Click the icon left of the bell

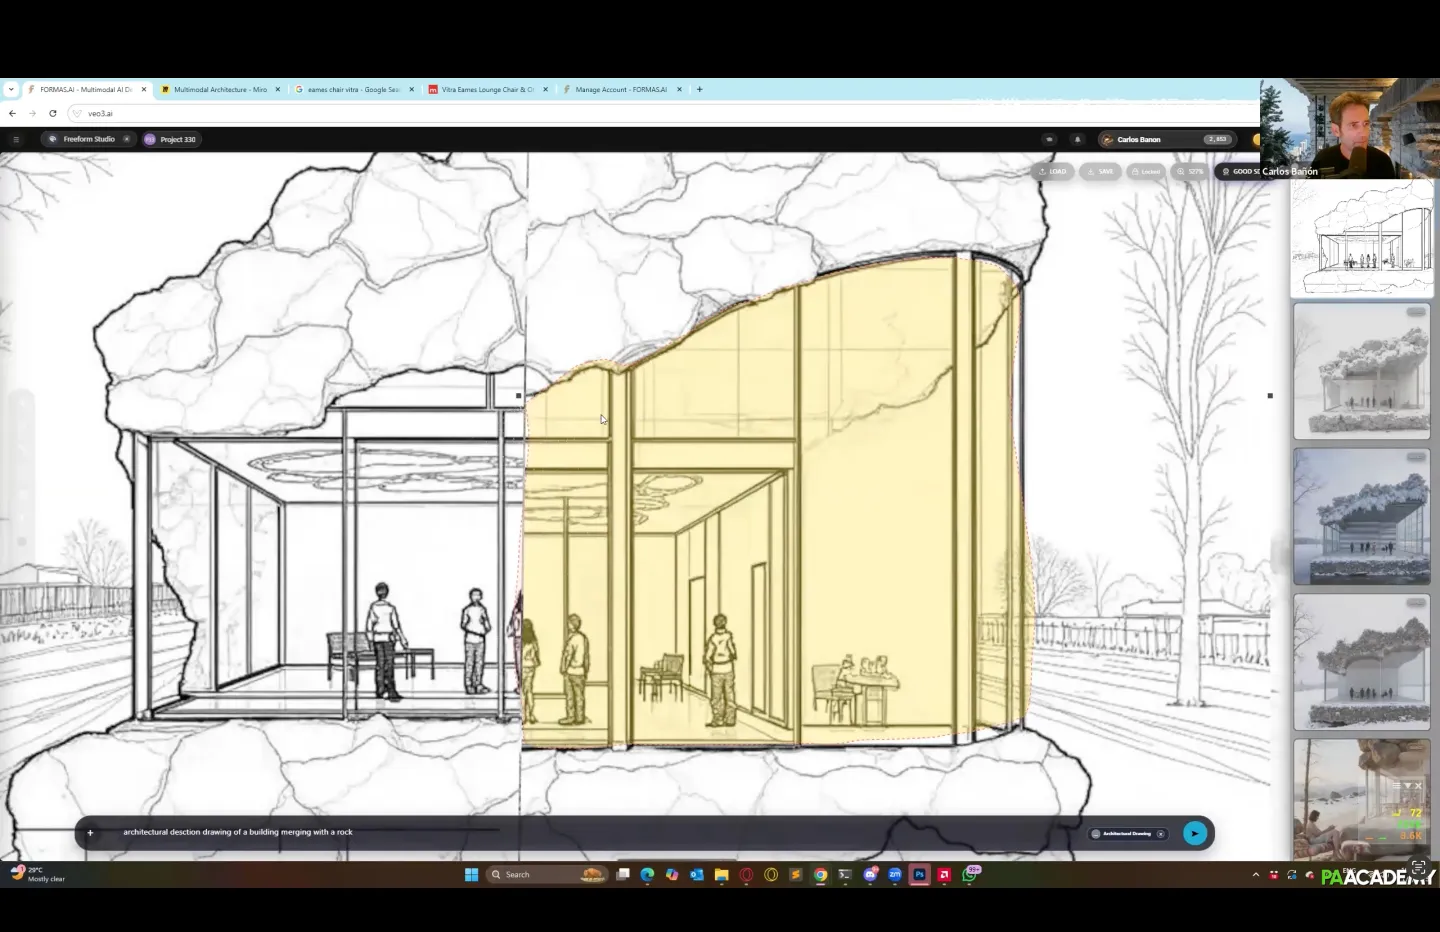tap(1048, 139)
